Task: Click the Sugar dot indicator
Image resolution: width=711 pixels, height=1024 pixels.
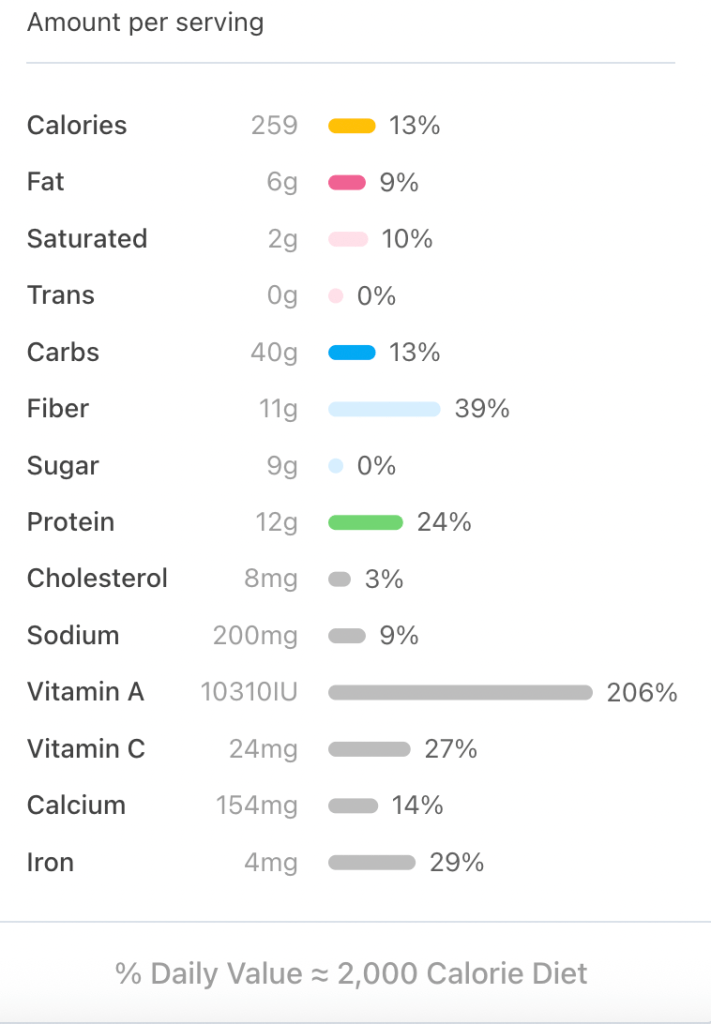Action: 336,466
